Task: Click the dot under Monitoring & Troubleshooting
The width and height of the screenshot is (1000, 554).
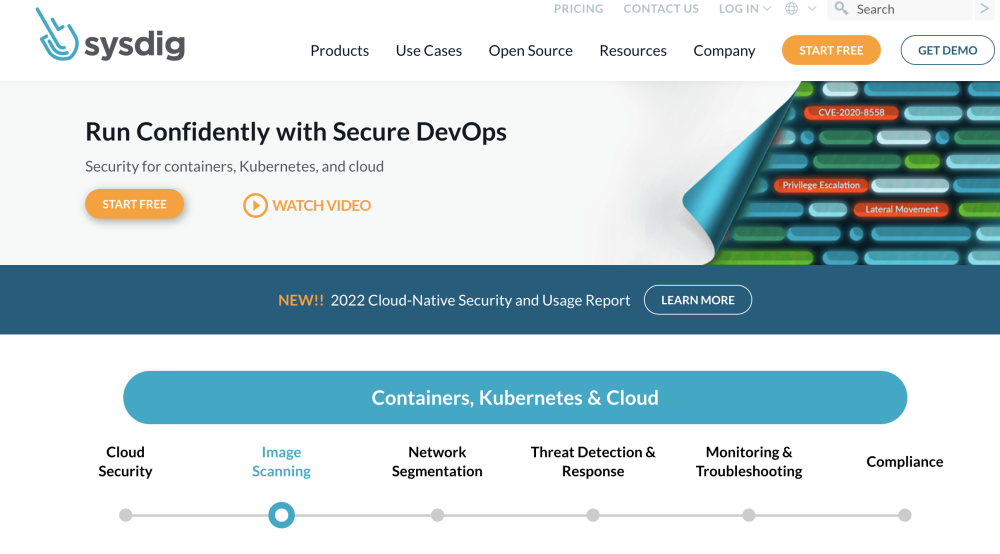Action: coord(749,515)
